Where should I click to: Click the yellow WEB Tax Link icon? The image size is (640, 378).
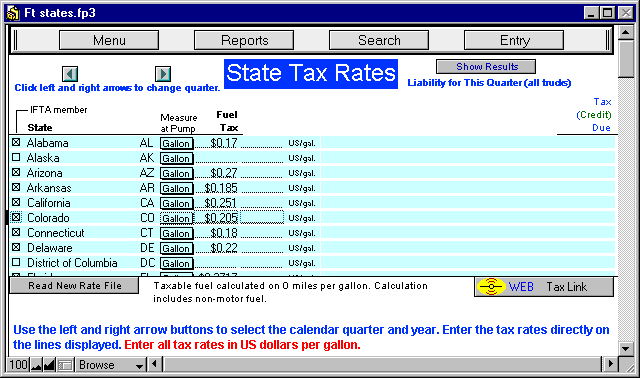(x=491, y=287)
